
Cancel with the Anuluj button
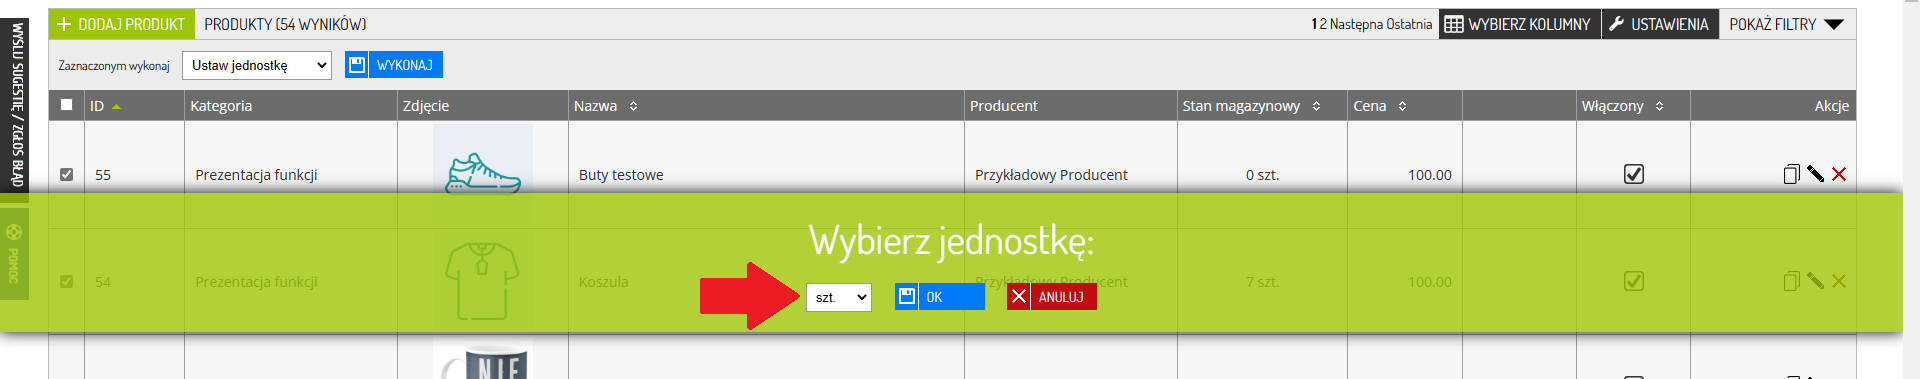pos(1052,297)
